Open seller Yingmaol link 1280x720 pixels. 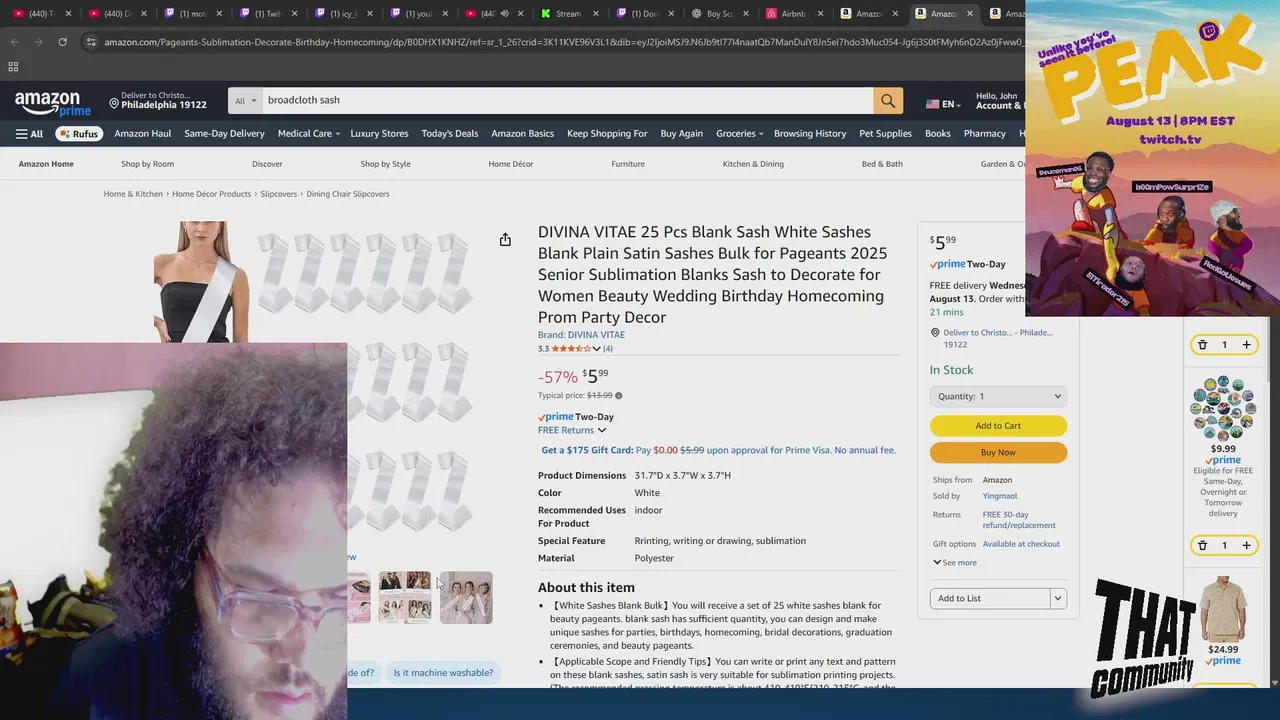[1000, 496]
